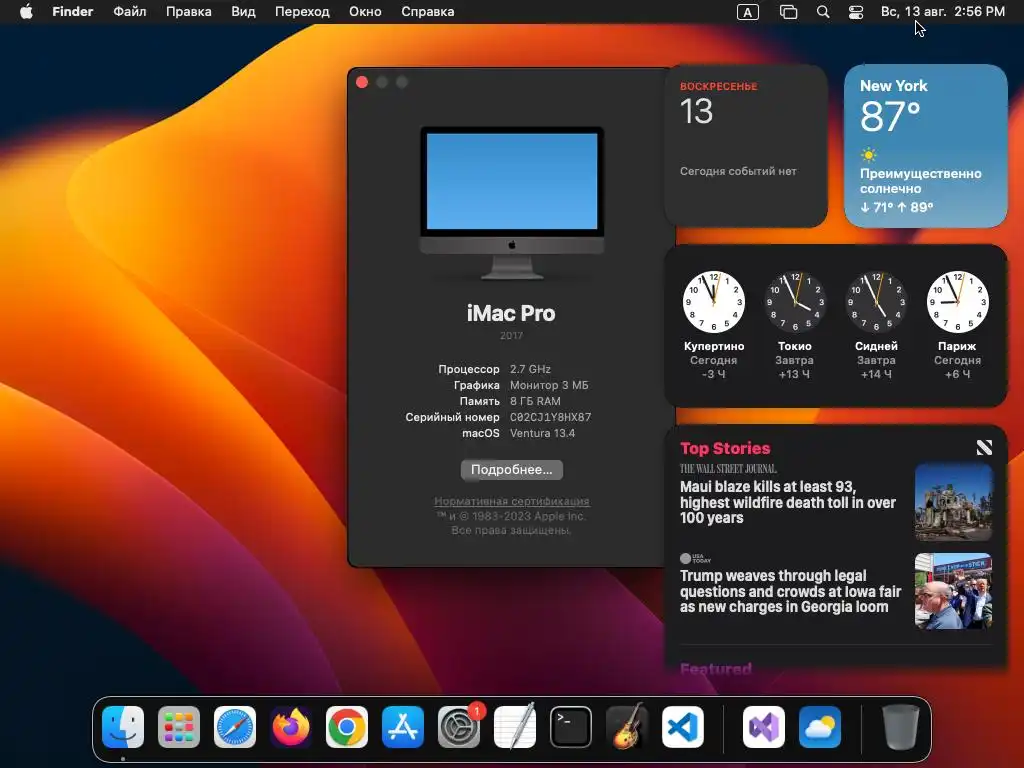Launch Safari from the Dock
This screenshot has width=1024, height=768.
(x=235, y=727)
